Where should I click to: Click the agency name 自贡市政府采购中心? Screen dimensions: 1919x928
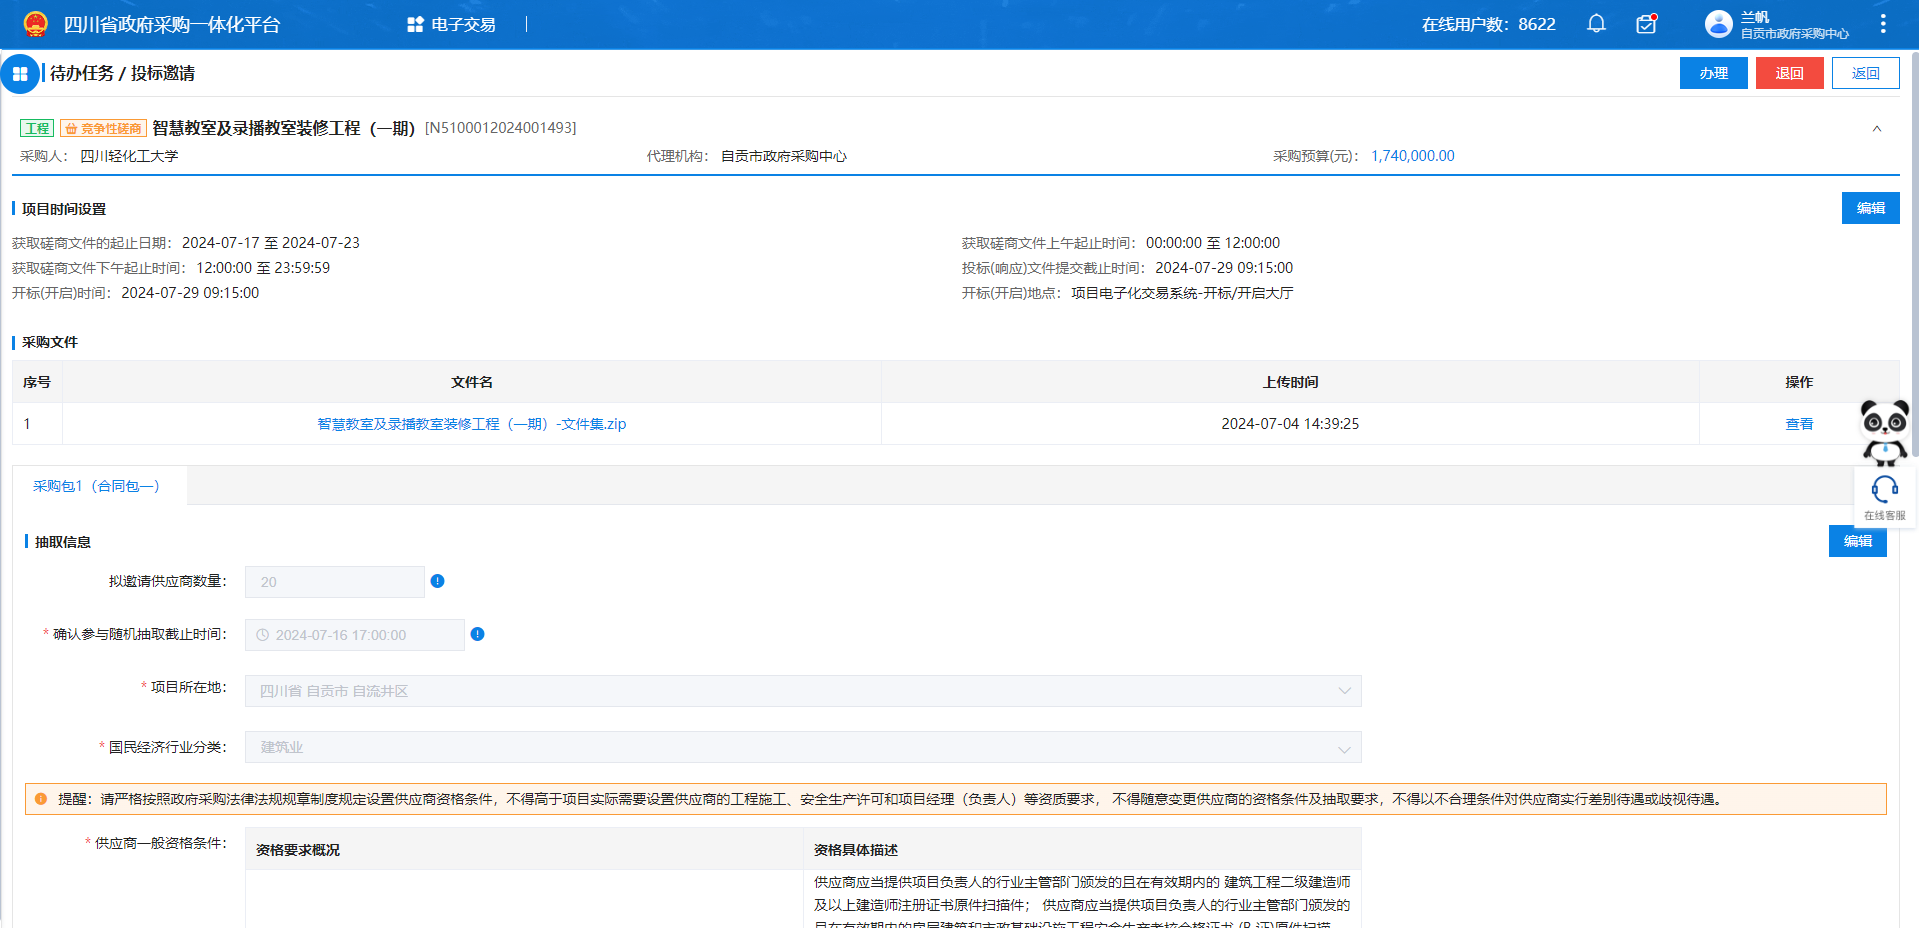pyautogui.click(x=784, y=156)
